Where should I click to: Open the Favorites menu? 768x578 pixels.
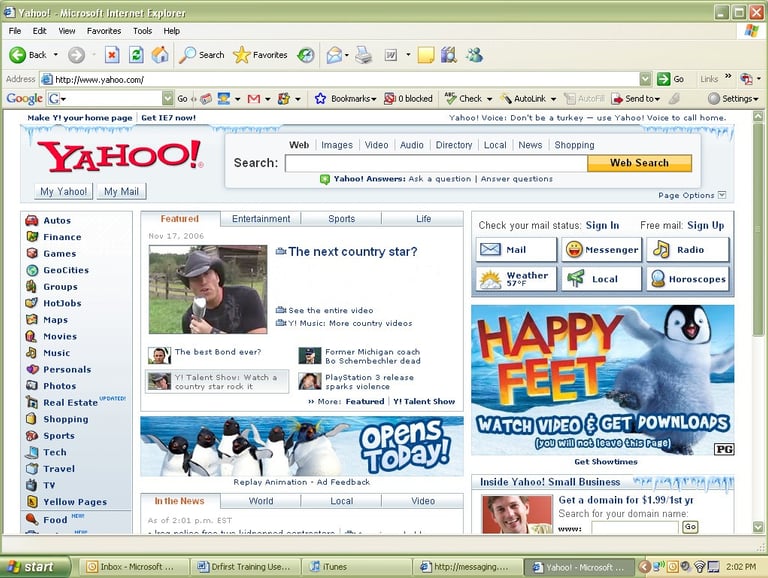tap(104, 31)
